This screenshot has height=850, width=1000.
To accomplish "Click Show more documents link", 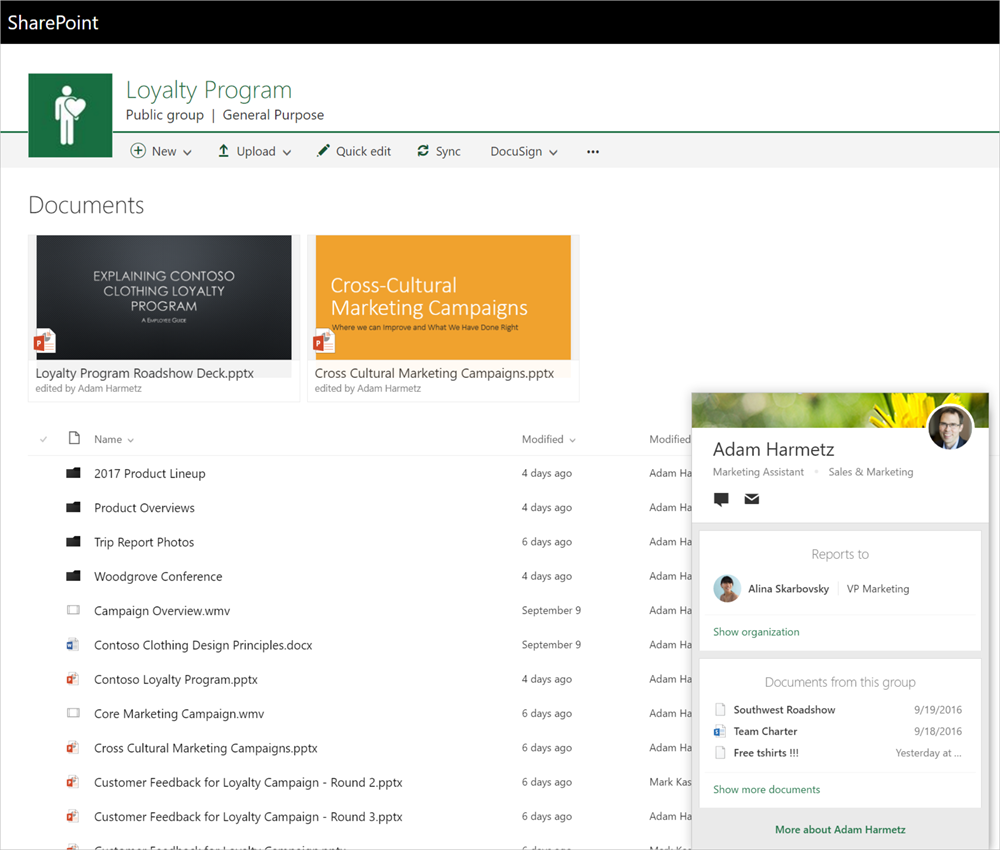I will [766, 789].
